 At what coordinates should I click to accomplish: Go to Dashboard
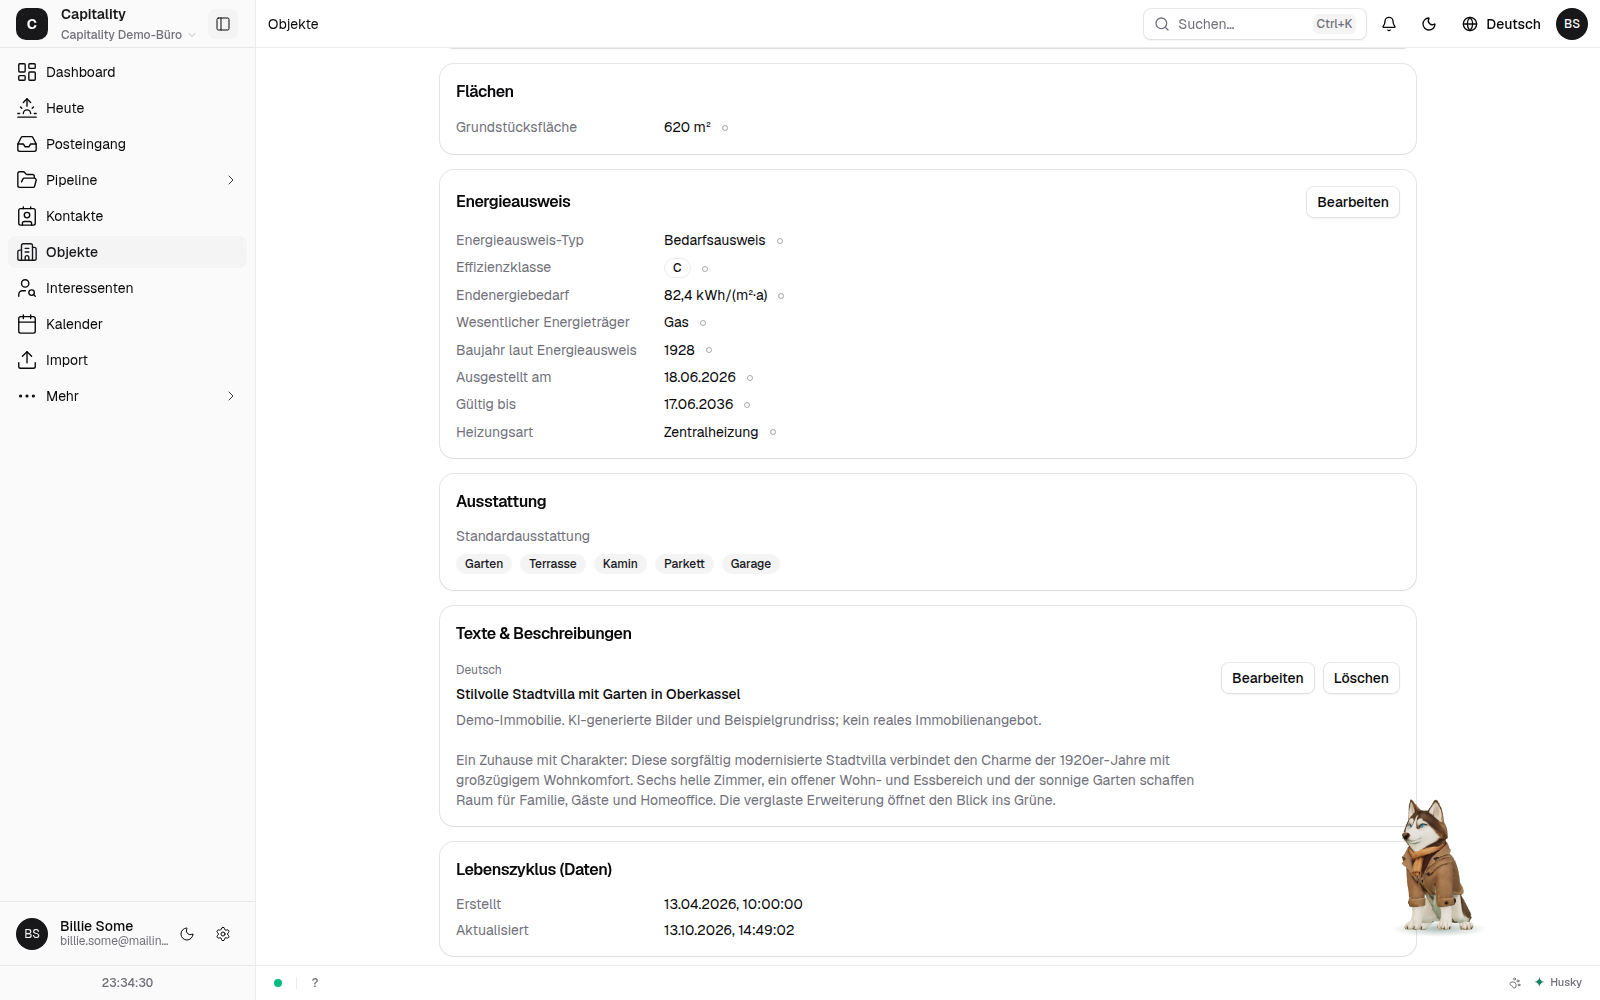pyautogui.click(x=127, y=72)
